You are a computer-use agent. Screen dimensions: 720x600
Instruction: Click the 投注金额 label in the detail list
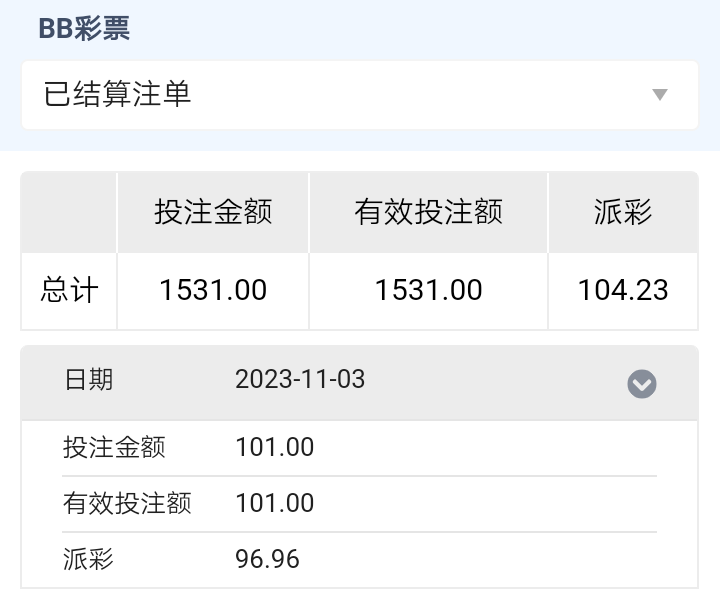(114, 447)
